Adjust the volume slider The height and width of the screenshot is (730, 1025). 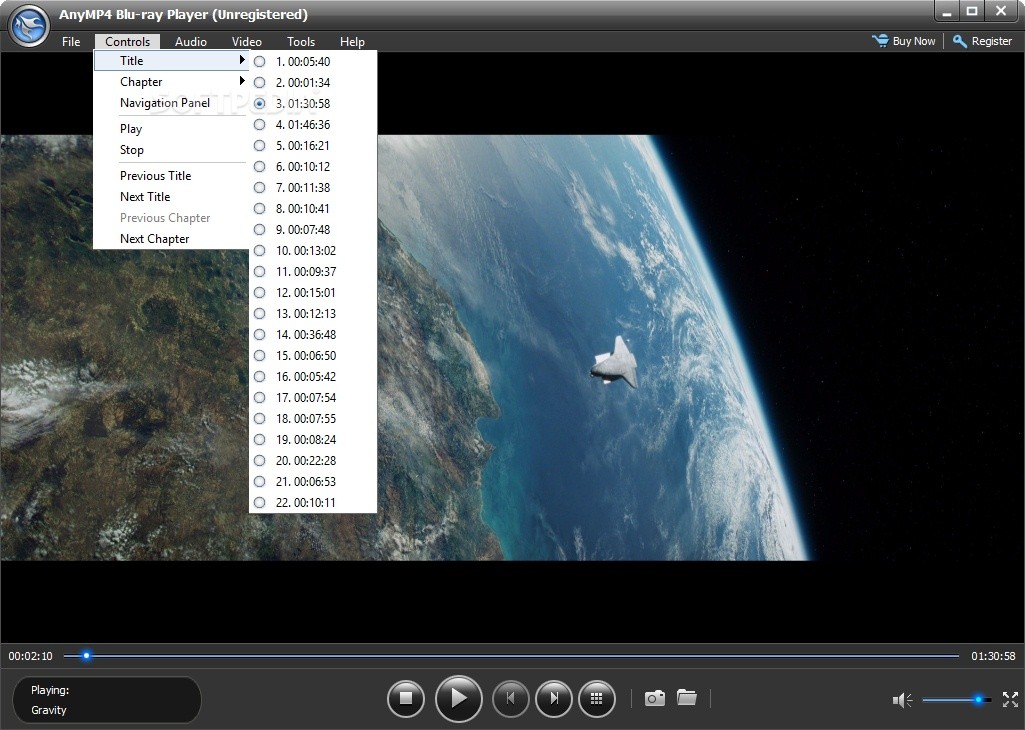[957, 700]
